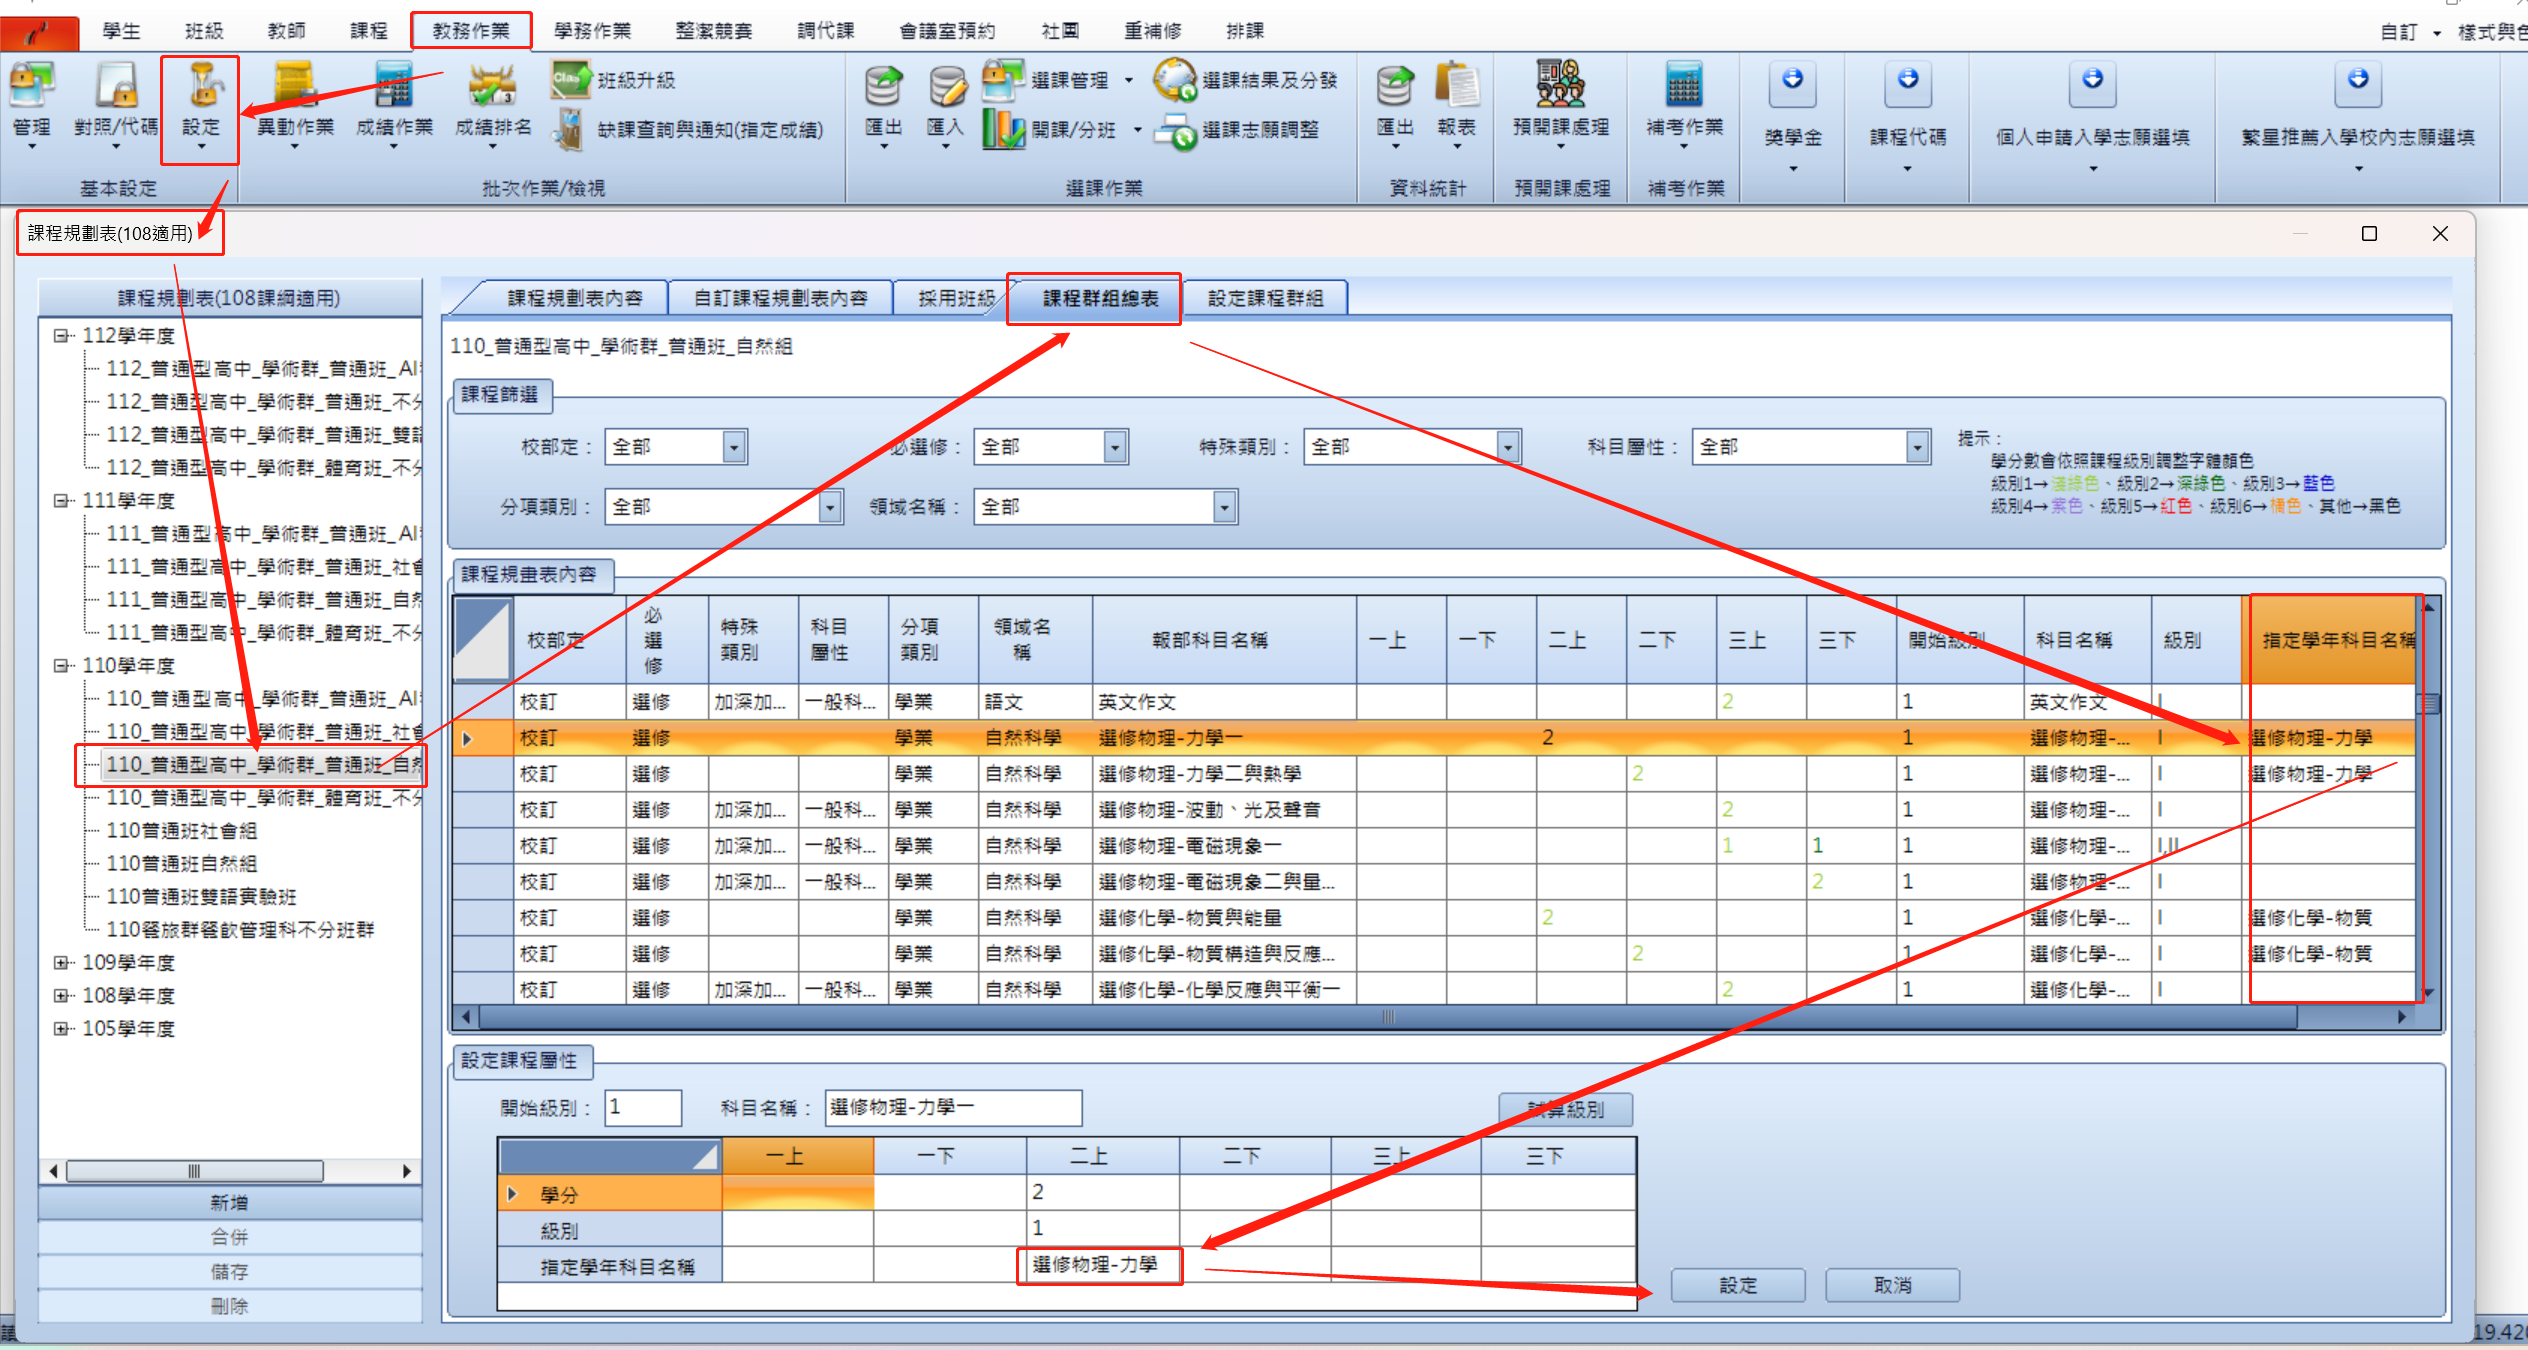Viewport: 2528px width, 1350px height.
Task: Open the 學務作業 ribbon tab
Action: click(x=593, y=31)
